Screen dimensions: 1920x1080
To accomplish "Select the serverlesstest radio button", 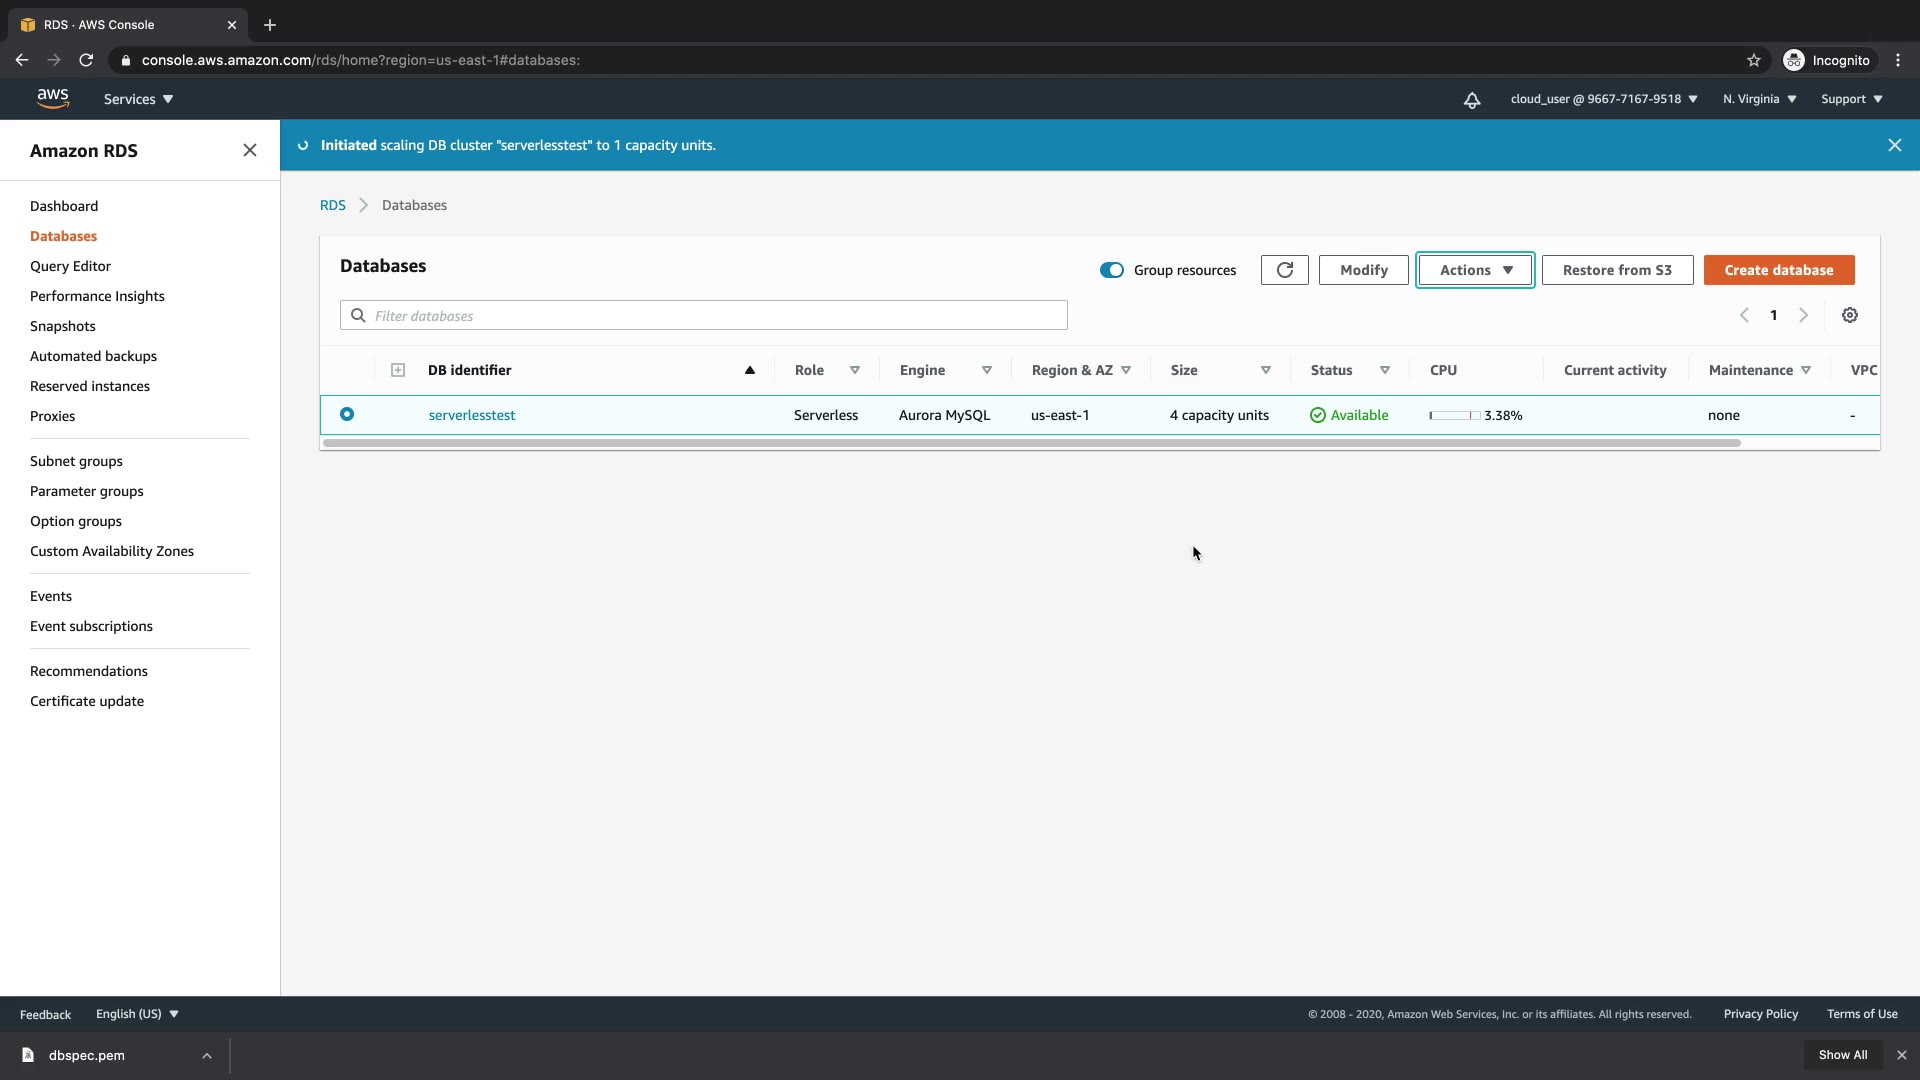I will [347, 414].
